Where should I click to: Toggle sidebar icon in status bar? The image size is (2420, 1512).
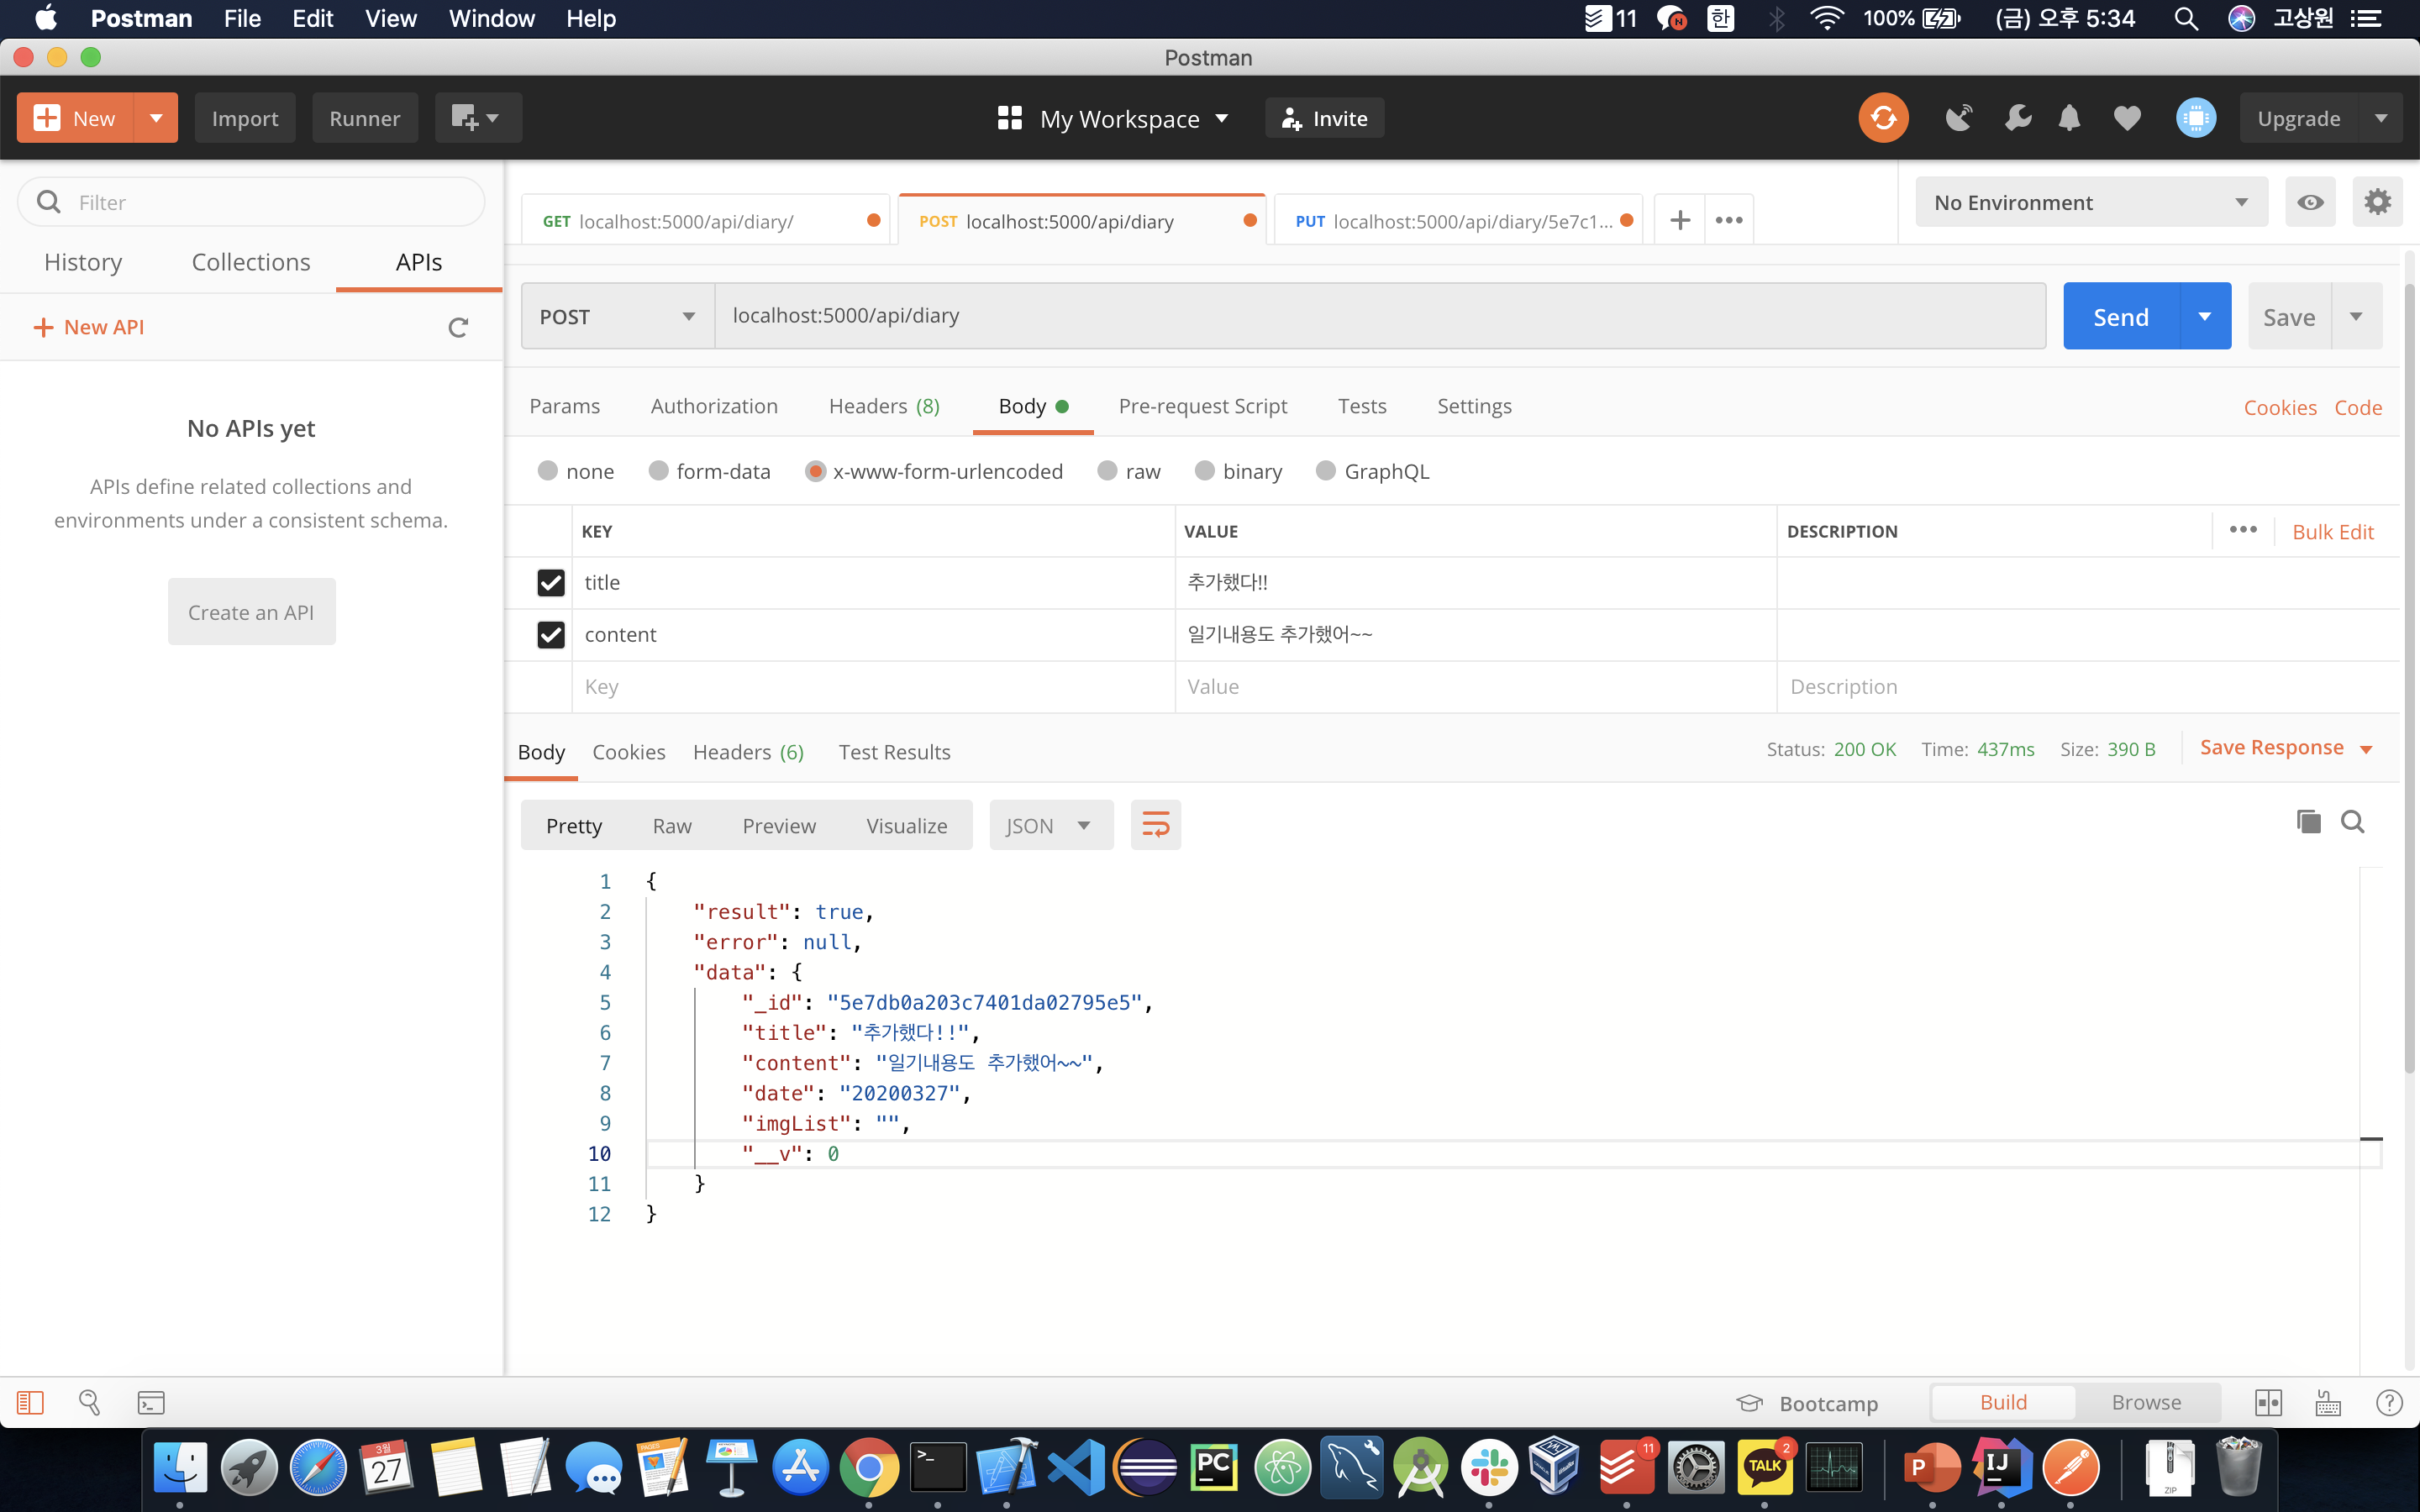30,1403
